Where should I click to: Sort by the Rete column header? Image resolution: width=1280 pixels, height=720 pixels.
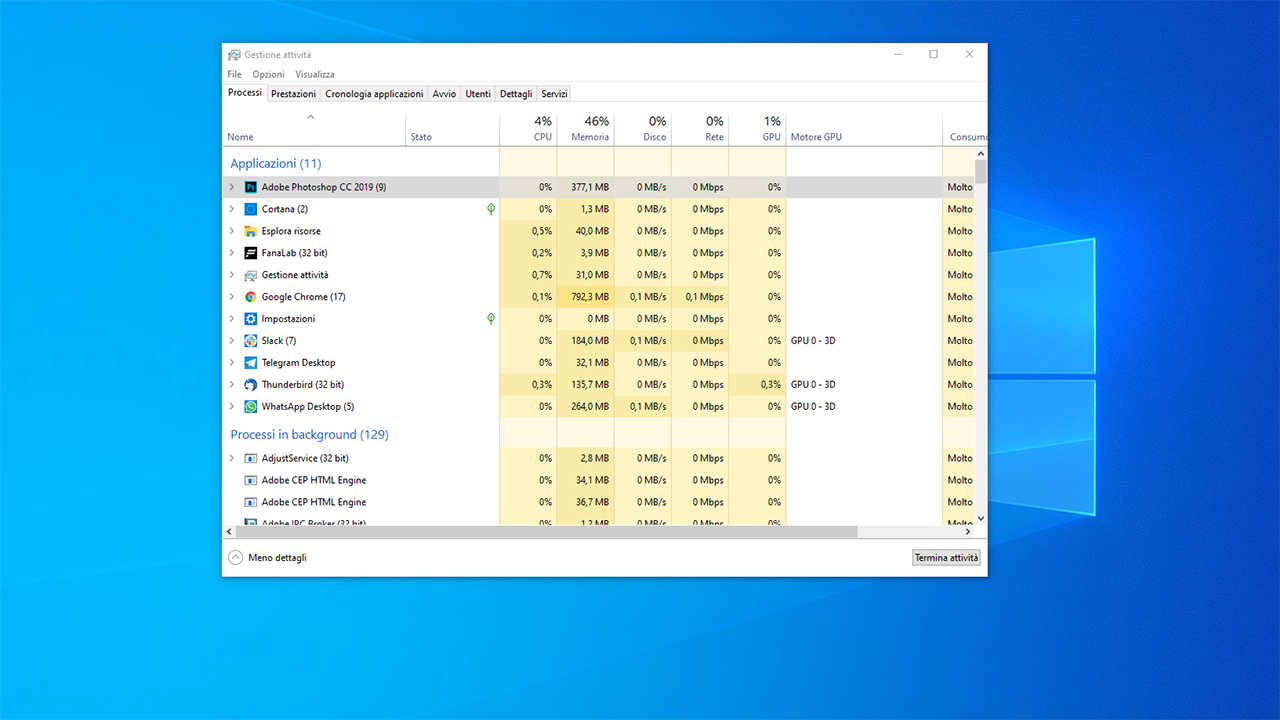point(700,128)
